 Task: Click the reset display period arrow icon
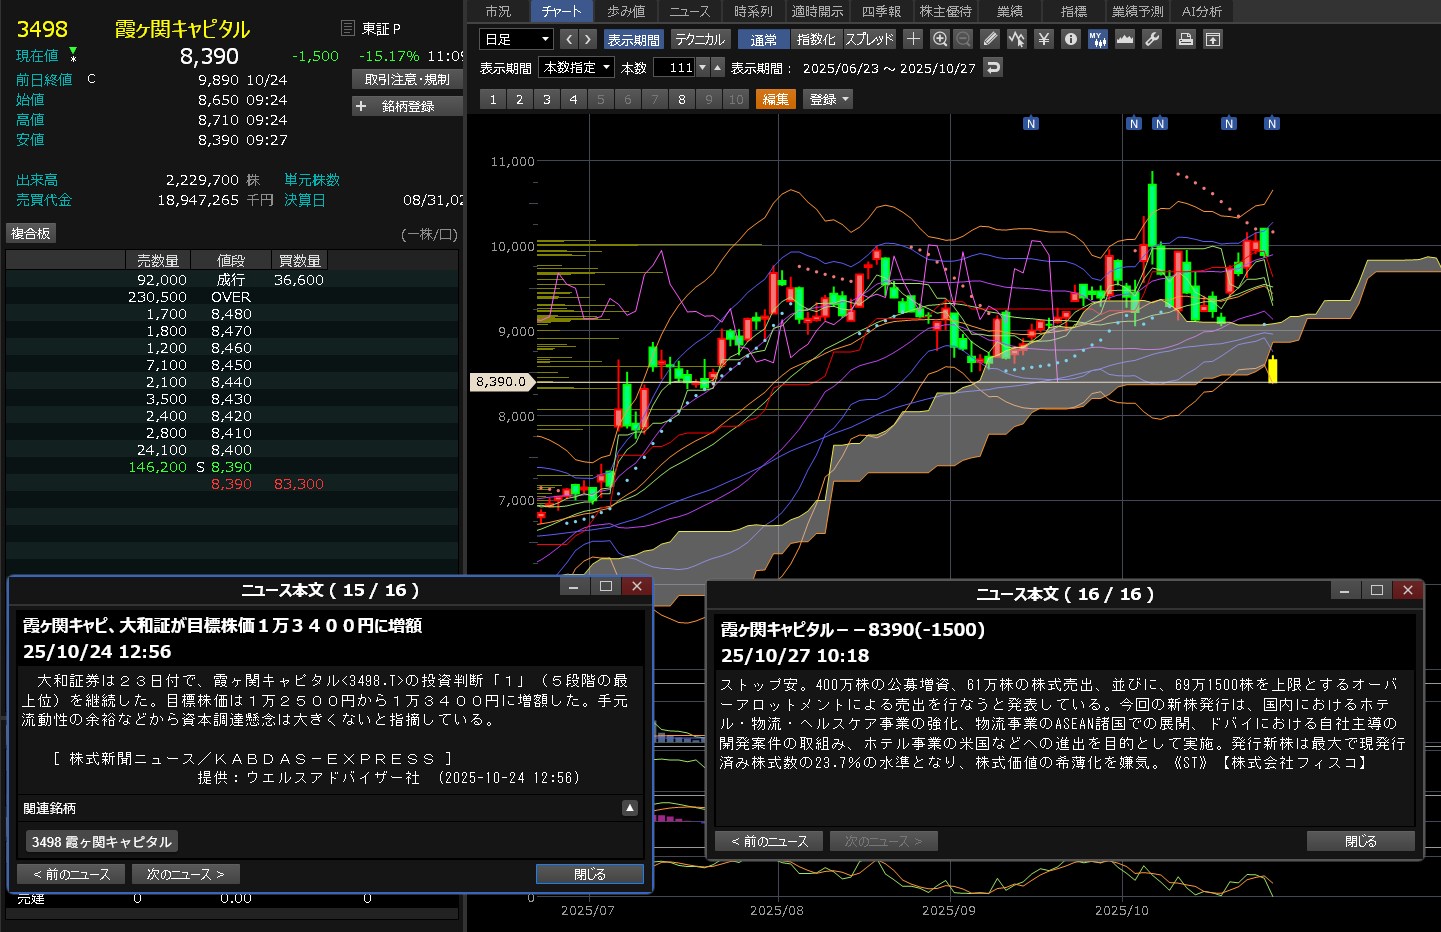[x=992, y=68]
